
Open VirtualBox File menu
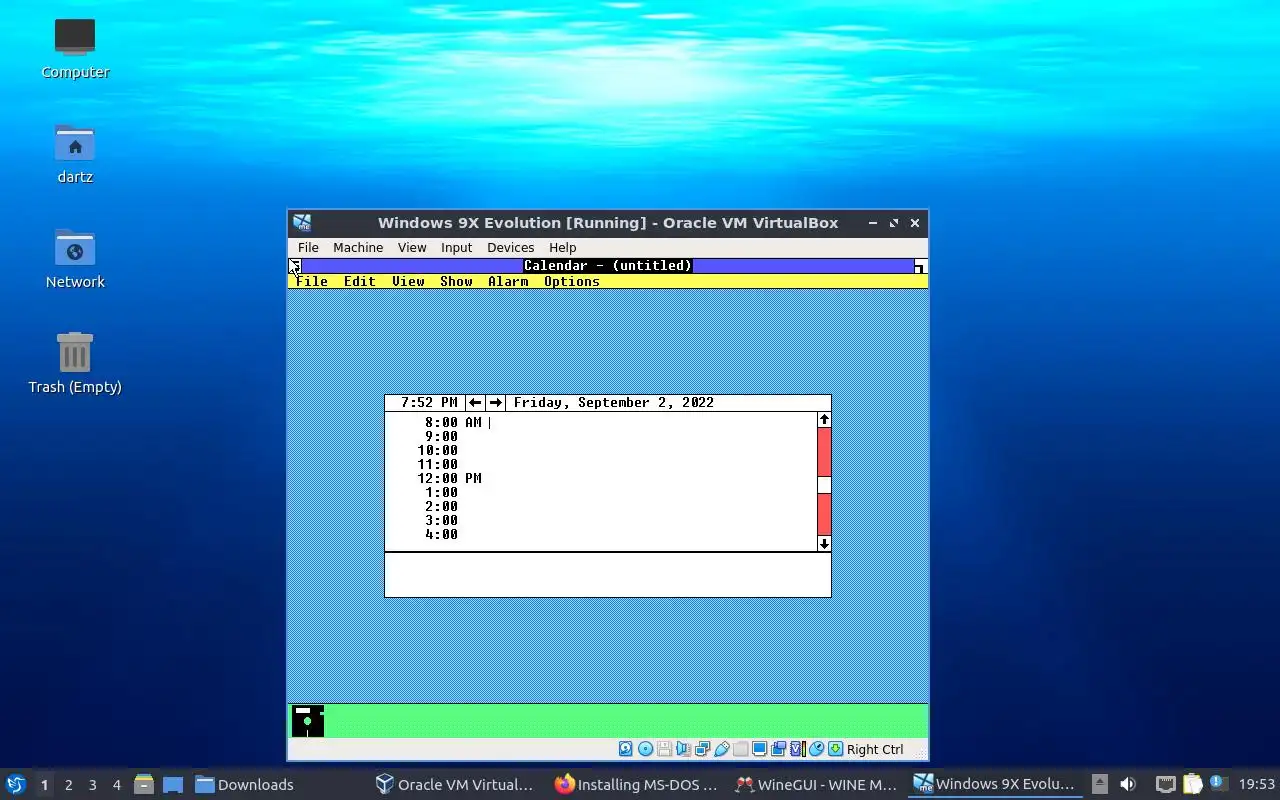pyautogui.click(x=308, y=247)
